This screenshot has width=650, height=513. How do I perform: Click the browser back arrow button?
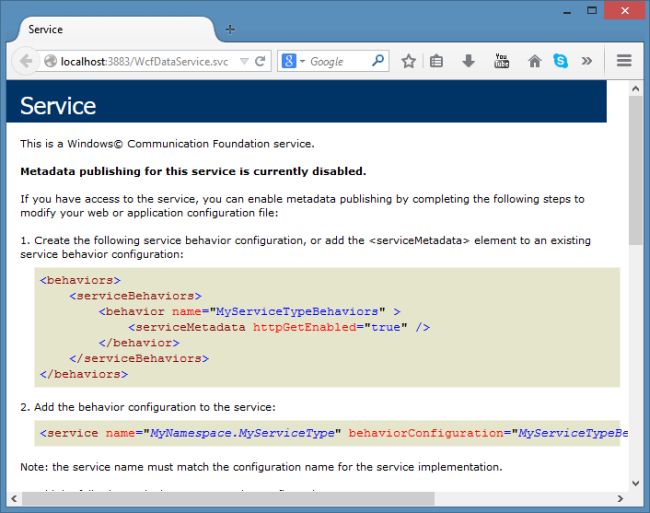[x=25, y=61]
